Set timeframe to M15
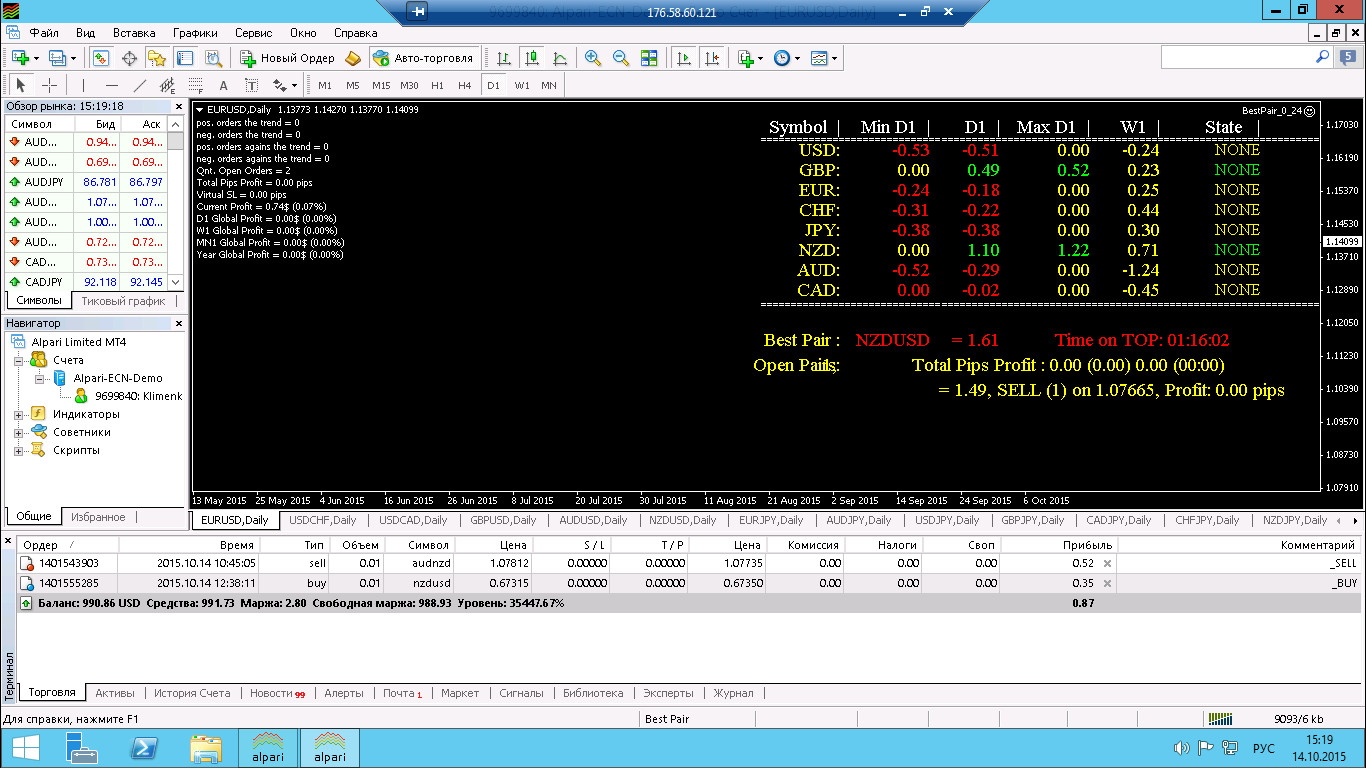The image size is (1366, 768). pyautogui.click(x=381, y=86)
